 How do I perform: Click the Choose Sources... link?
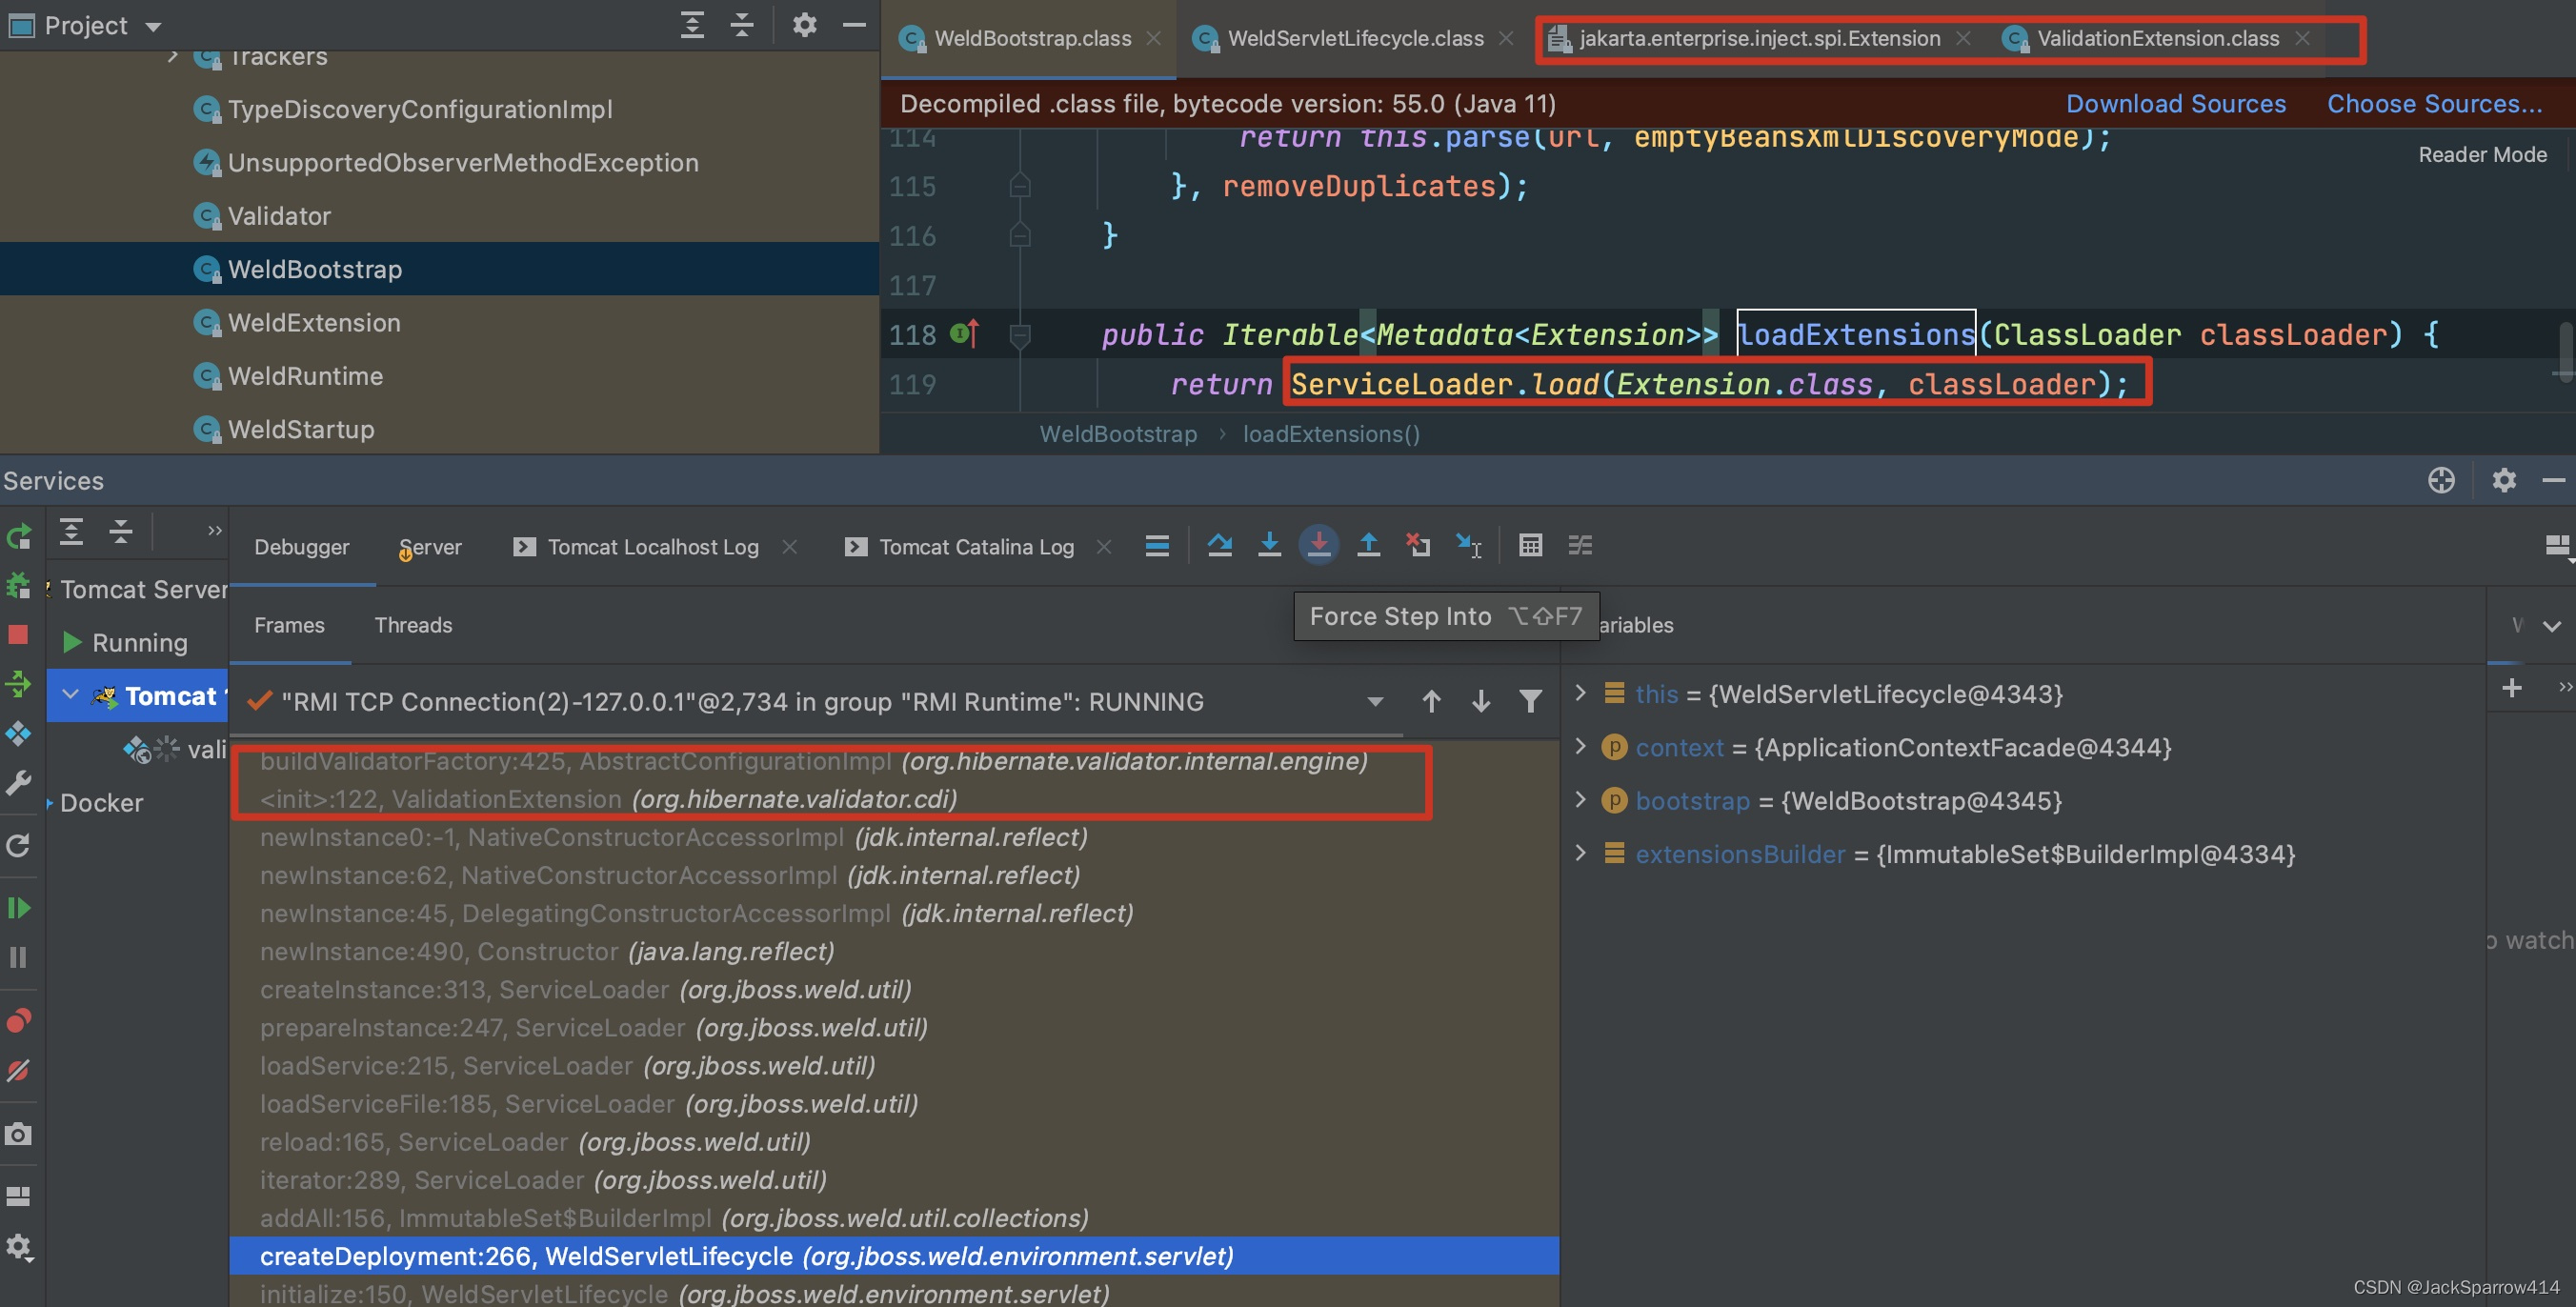click(2434, 104)
